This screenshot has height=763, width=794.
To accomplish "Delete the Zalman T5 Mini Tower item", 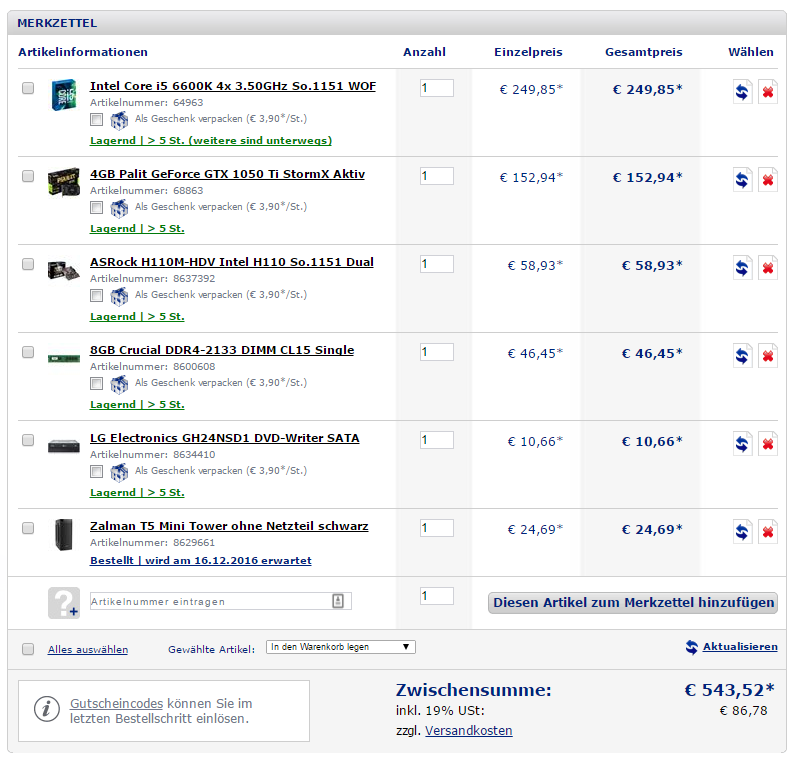I will pyautogui.click(x=768, y=532).
